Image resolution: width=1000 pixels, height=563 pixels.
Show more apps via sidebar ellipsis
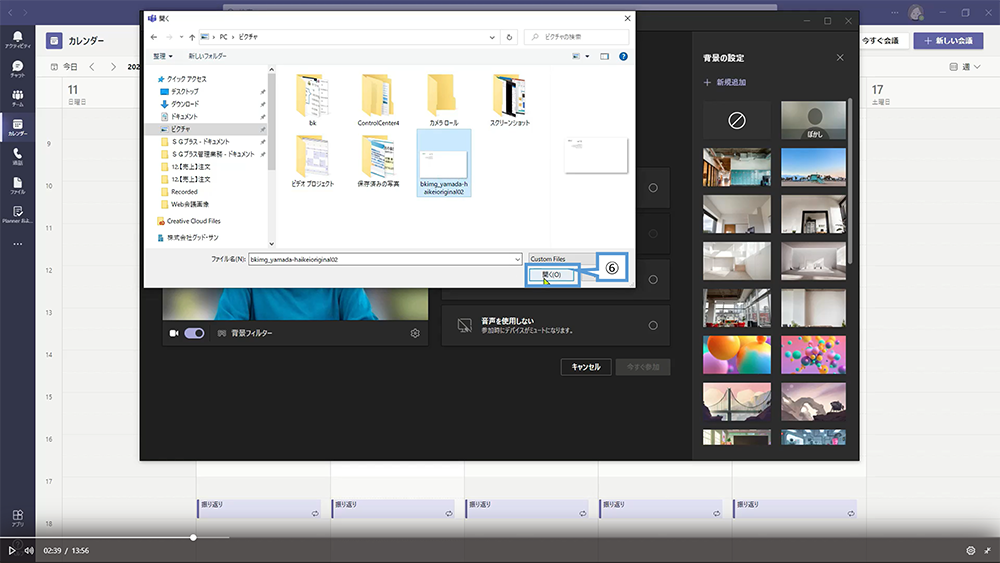(x=17, y=244)
